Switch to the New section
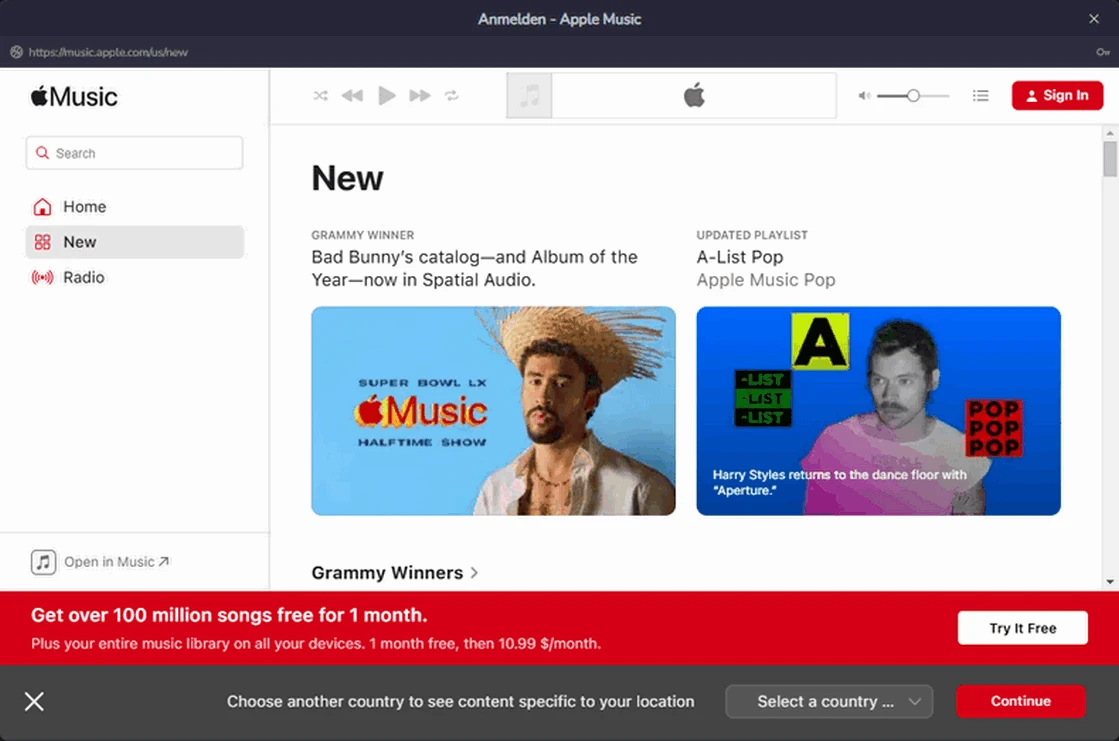1119x741 pixels. pos(82,242)
